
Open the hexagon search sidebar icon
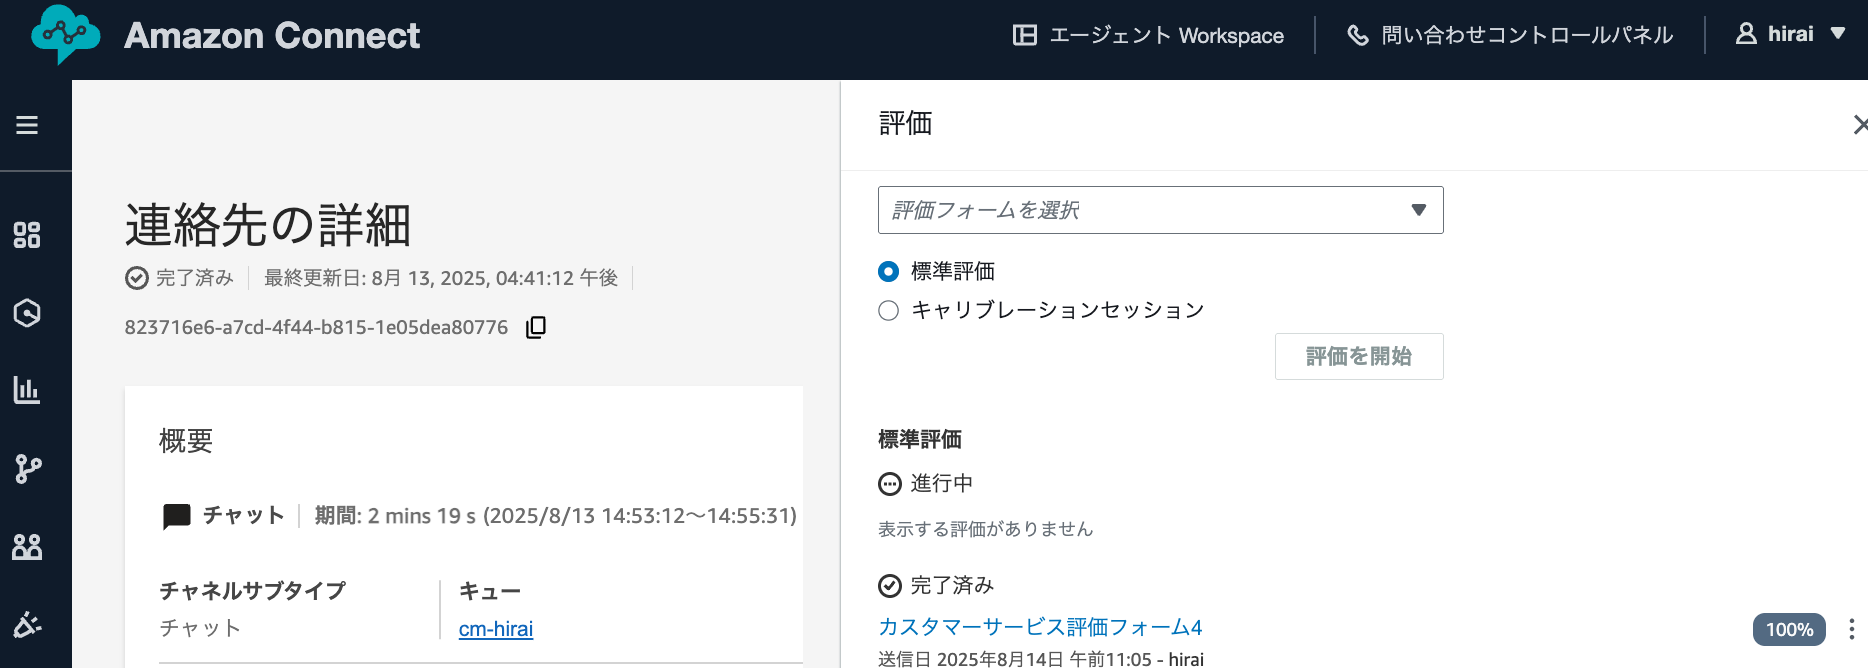(27, 313)
